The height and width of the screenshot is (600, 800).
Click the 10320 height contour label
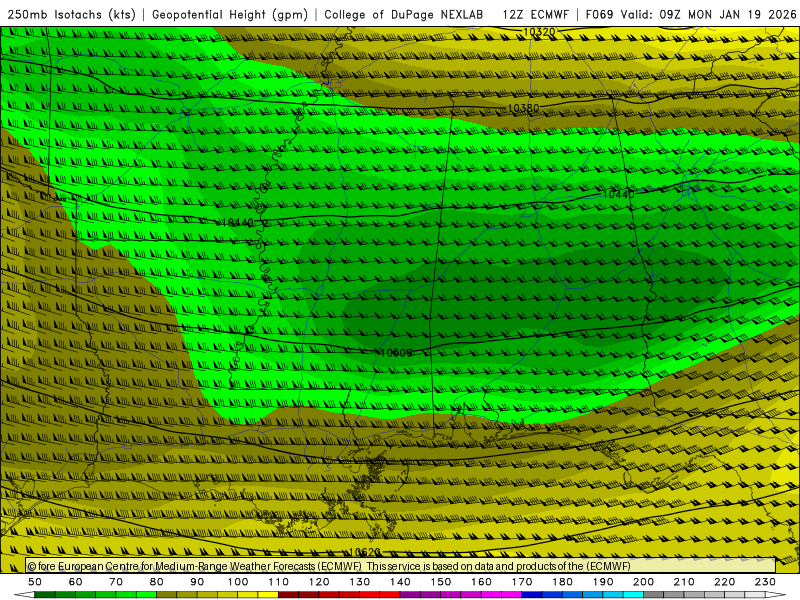click(x=539, y=32)
